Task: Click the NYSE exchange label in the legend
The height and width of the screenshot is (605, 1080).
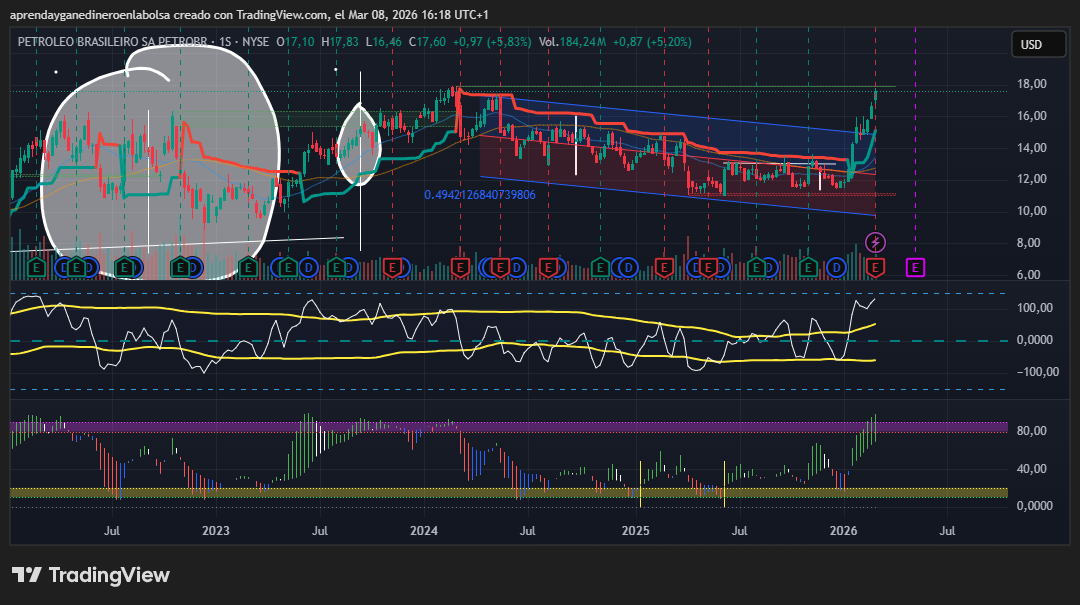Action: pos(257,42)
